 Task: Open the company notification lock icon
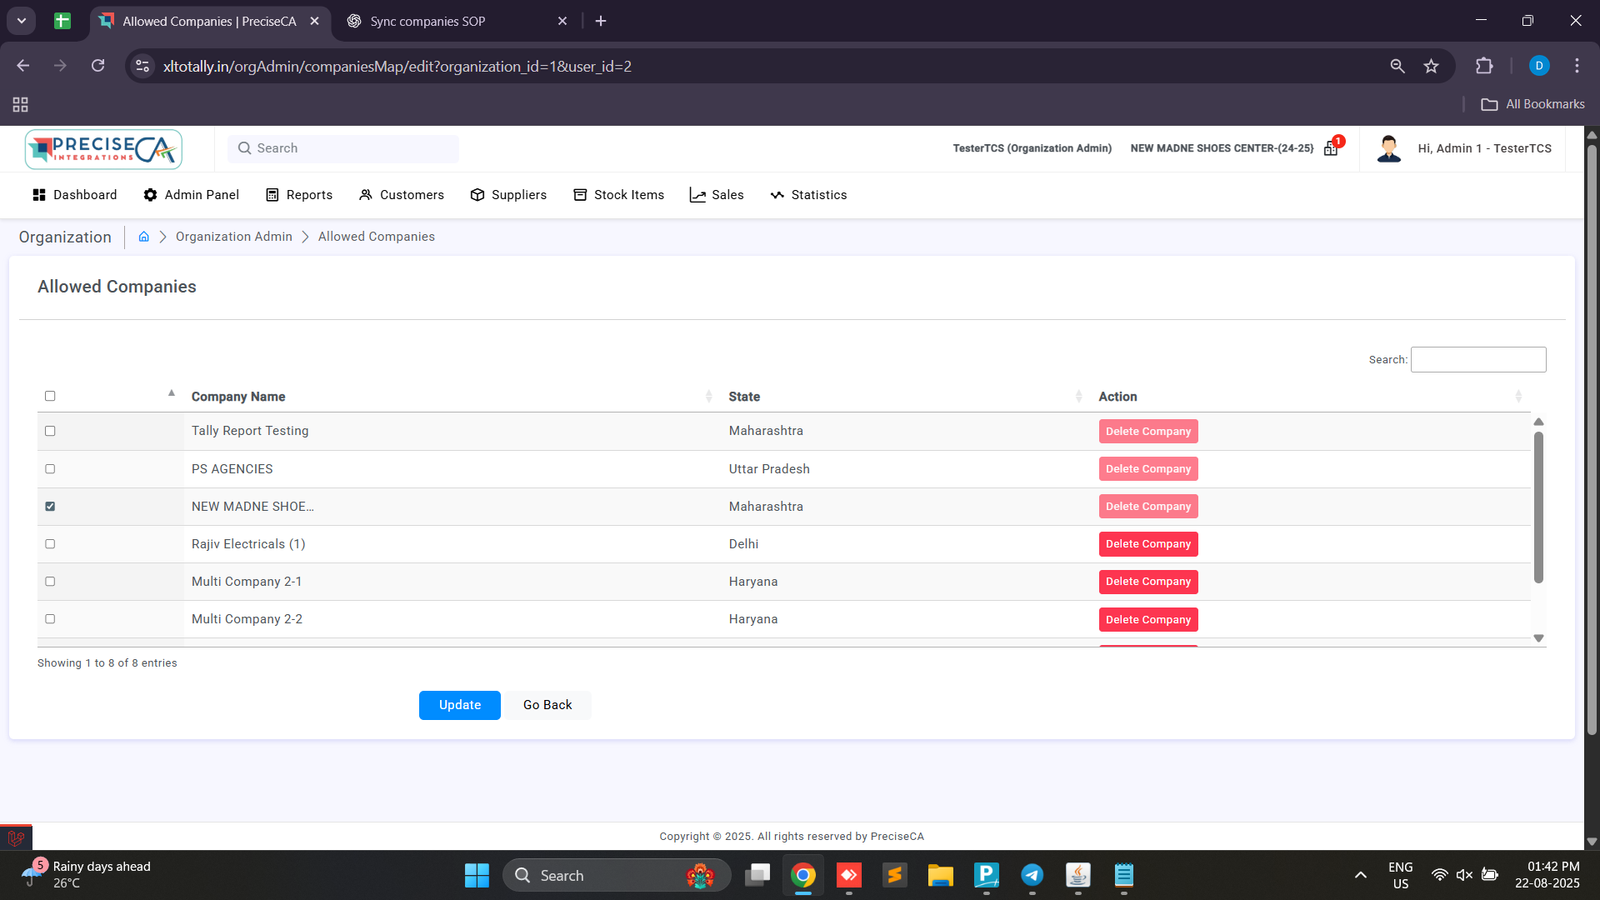pyautogui.click(x=1331, y=148)
